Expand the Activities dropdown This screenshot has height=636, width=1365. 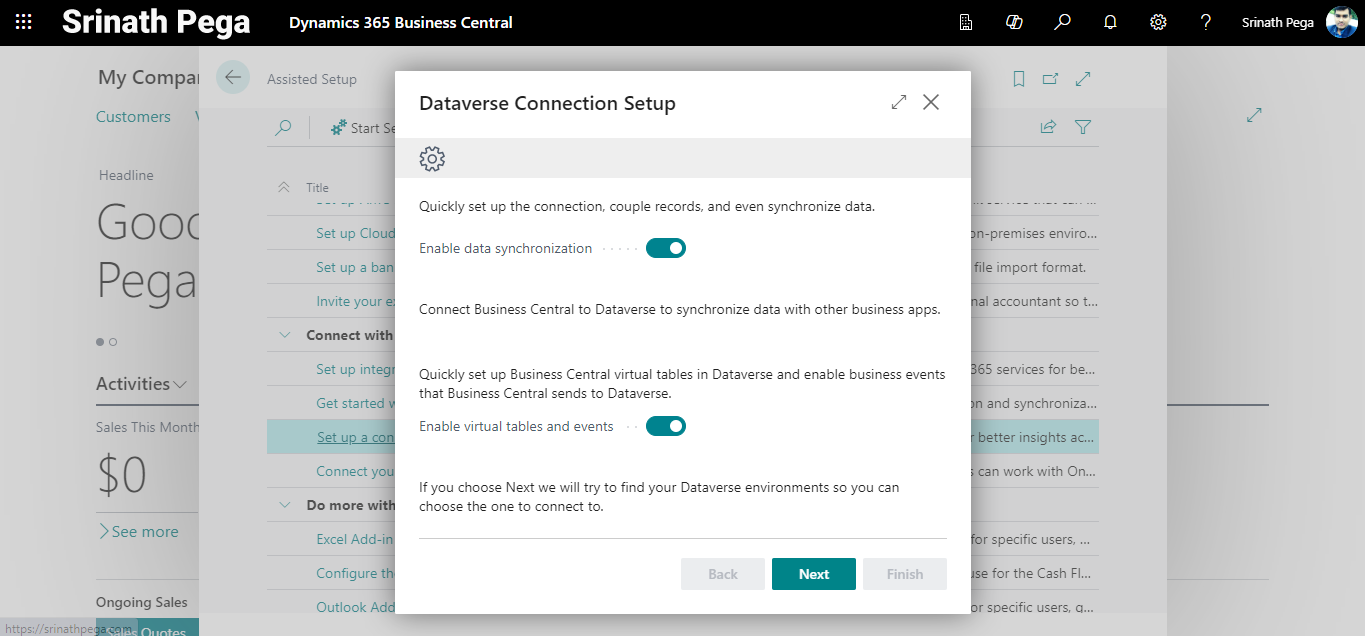(x=180, y=384)
